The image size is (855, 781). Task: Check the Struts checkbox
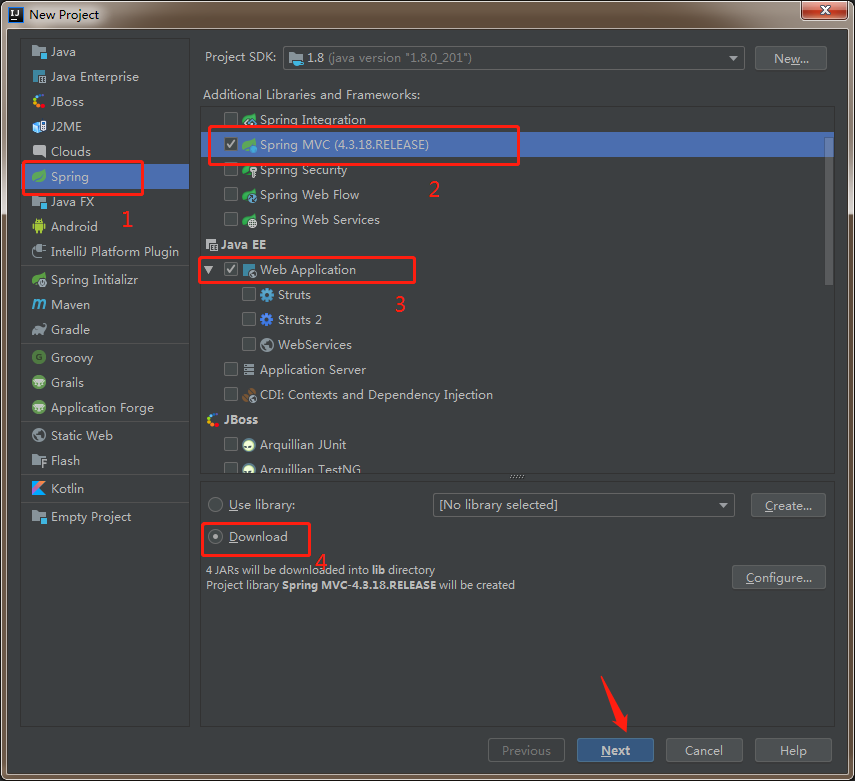tap(249, 294)
